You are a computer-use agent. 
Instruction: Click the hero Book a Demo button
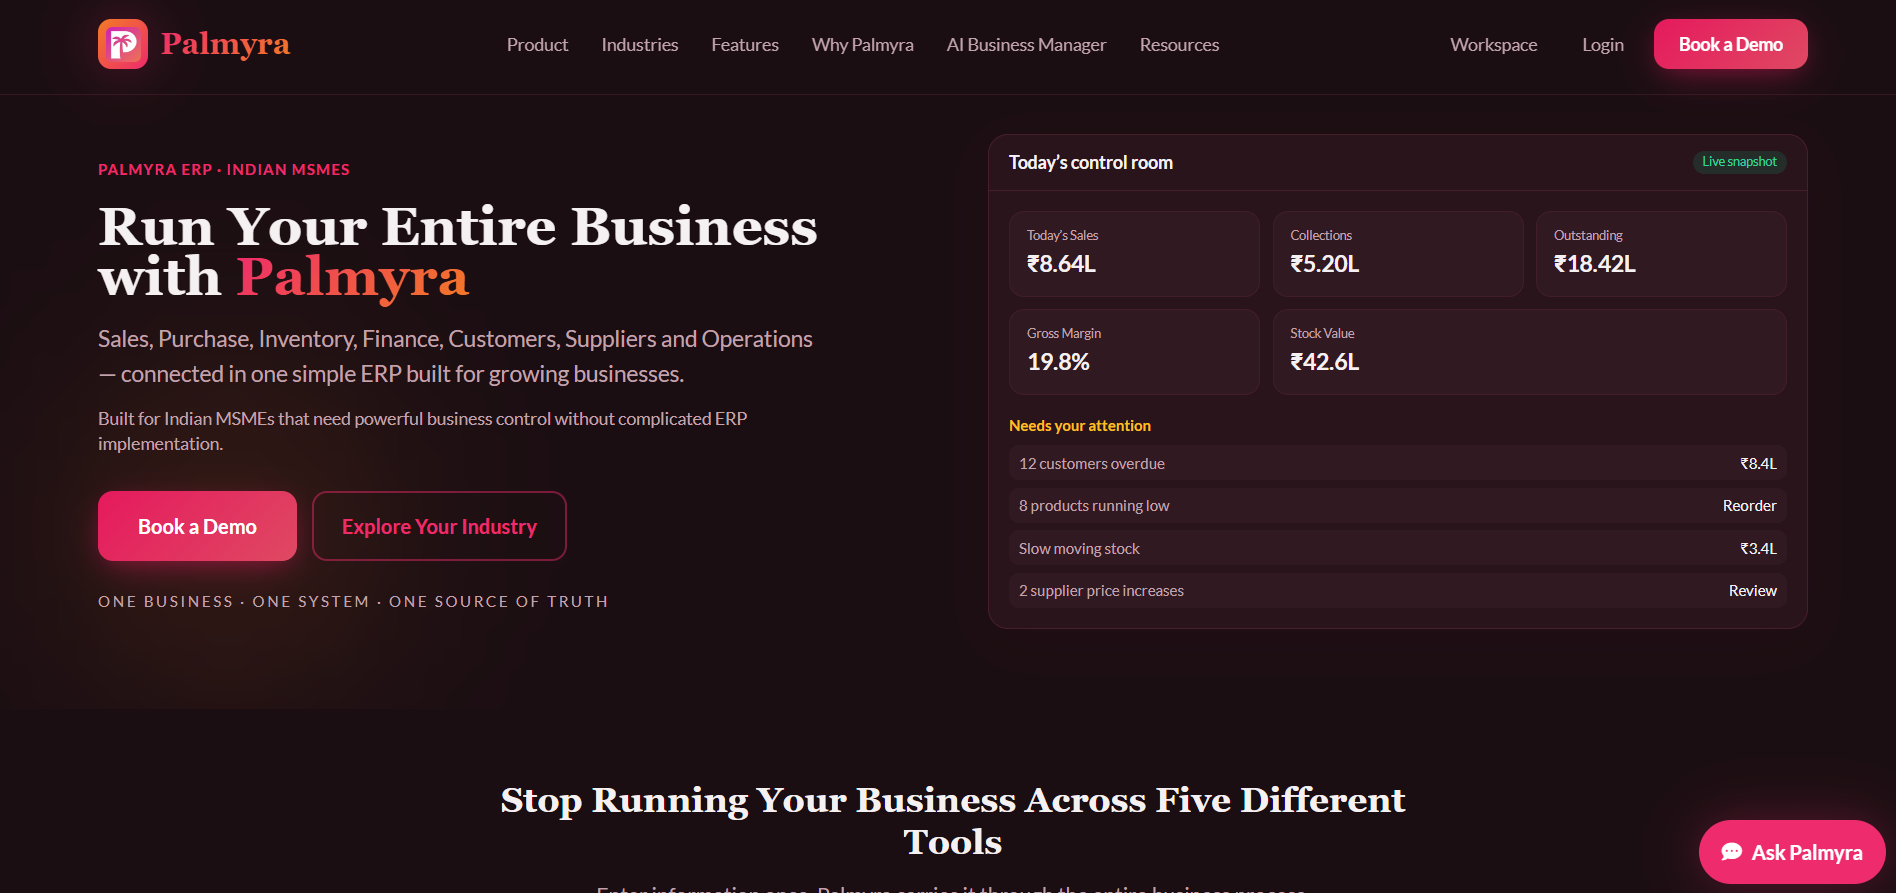pos(197,526)
